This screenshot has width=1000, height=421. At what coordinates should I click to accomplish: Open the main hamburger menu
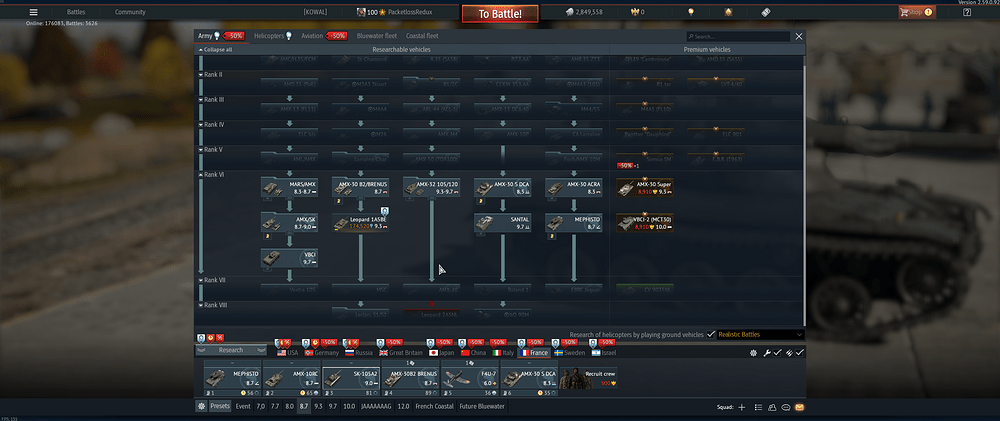click(x=33, y=12)
